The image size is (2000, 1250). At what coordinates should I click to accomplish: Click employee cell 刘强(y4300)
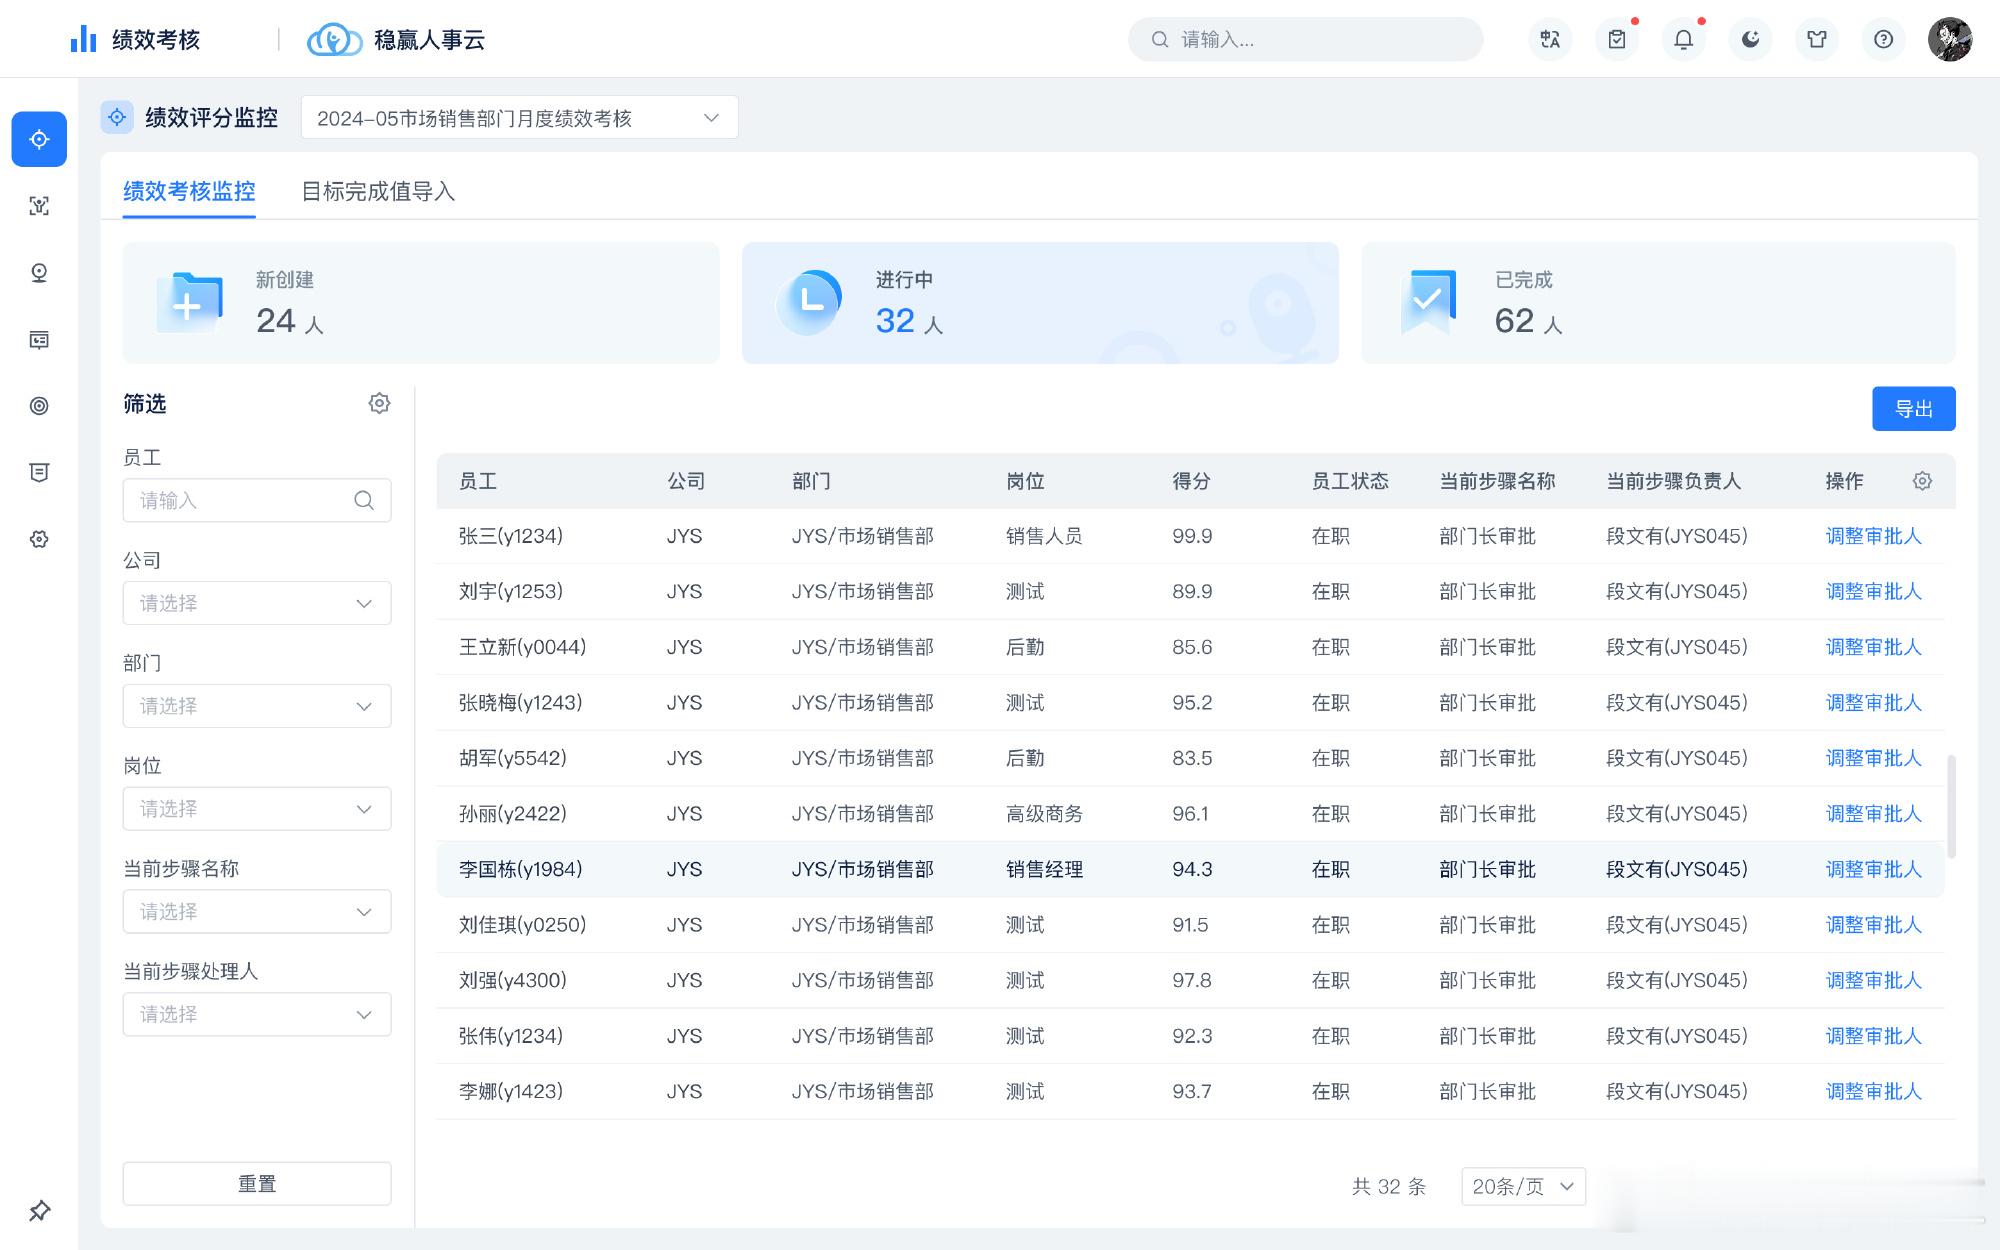click(x=513, y=980)
